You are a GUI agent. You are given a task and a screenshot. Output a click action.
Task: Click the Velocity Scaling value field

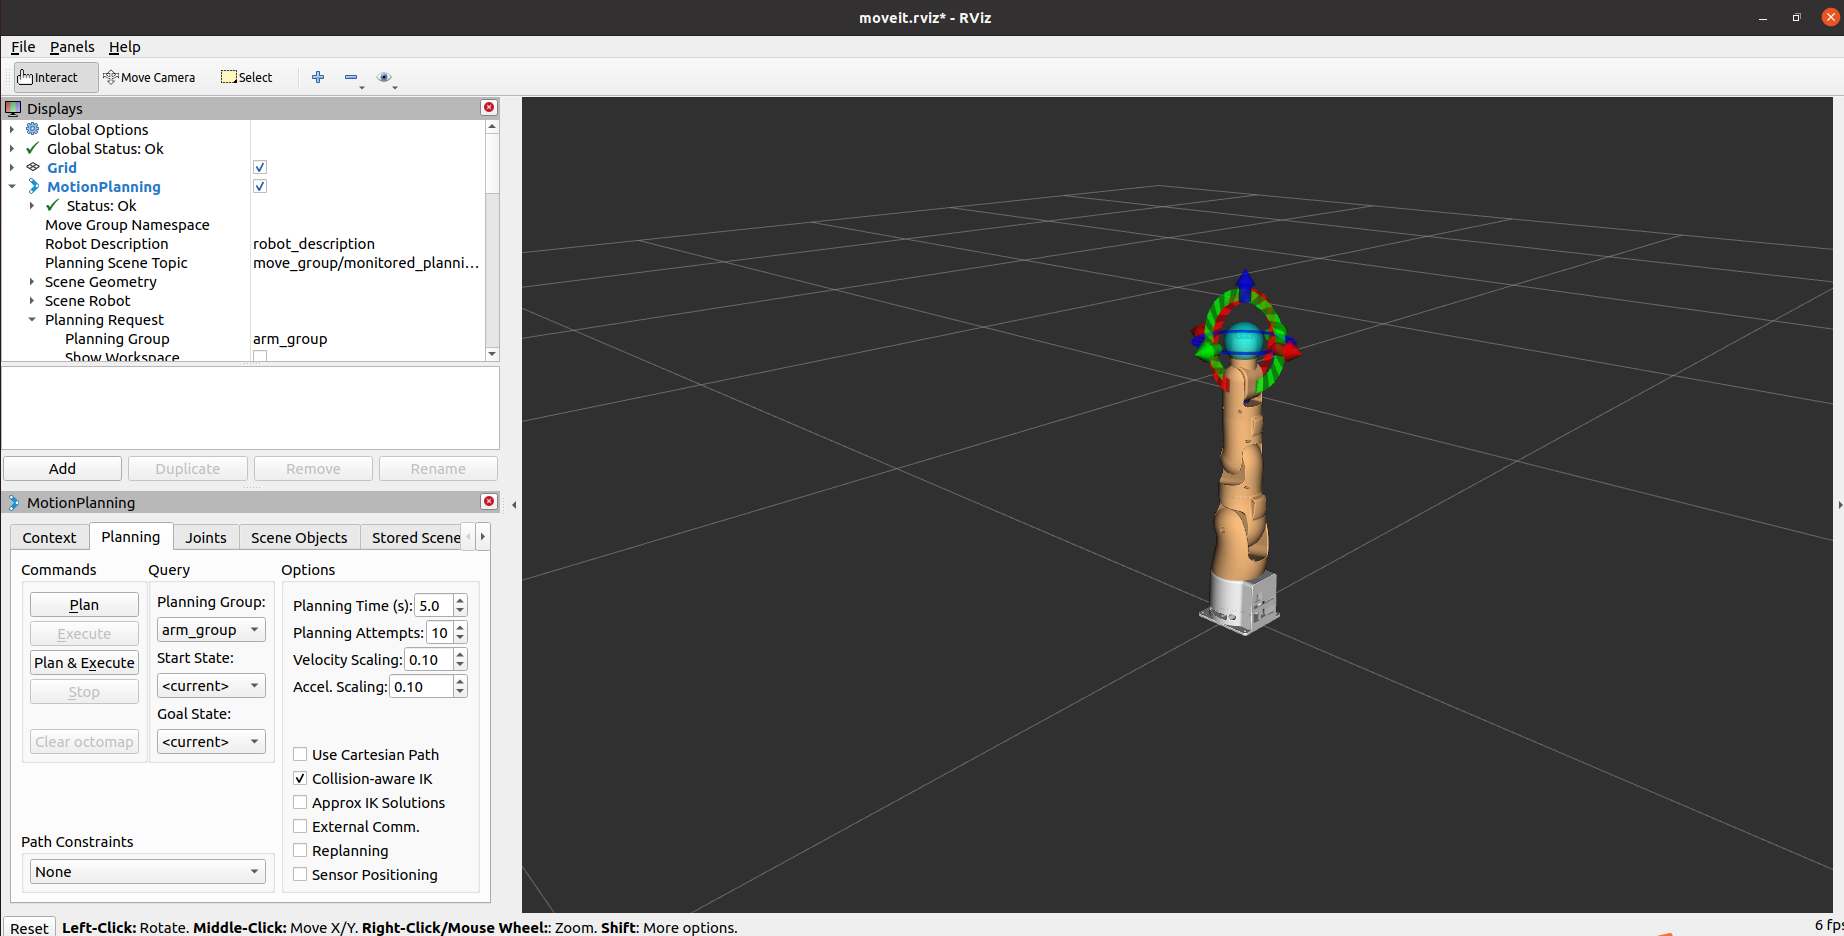click(428, 659)
